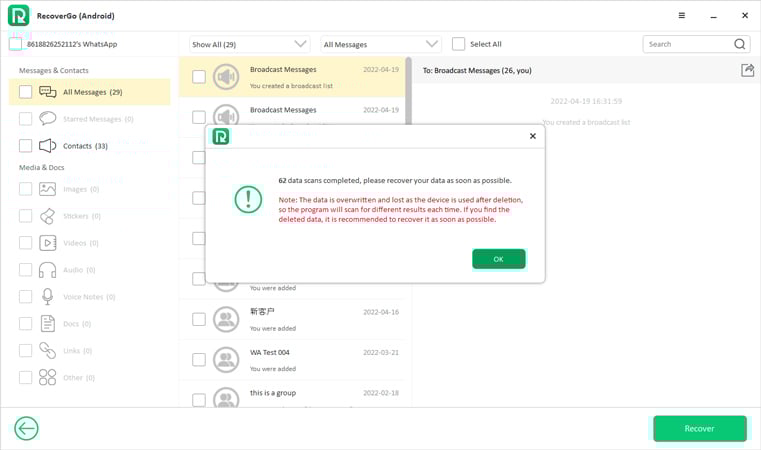Viewport: 761px width, 450px height.
Task: Check the Select All checkbox
Action: tap(458, 44)
